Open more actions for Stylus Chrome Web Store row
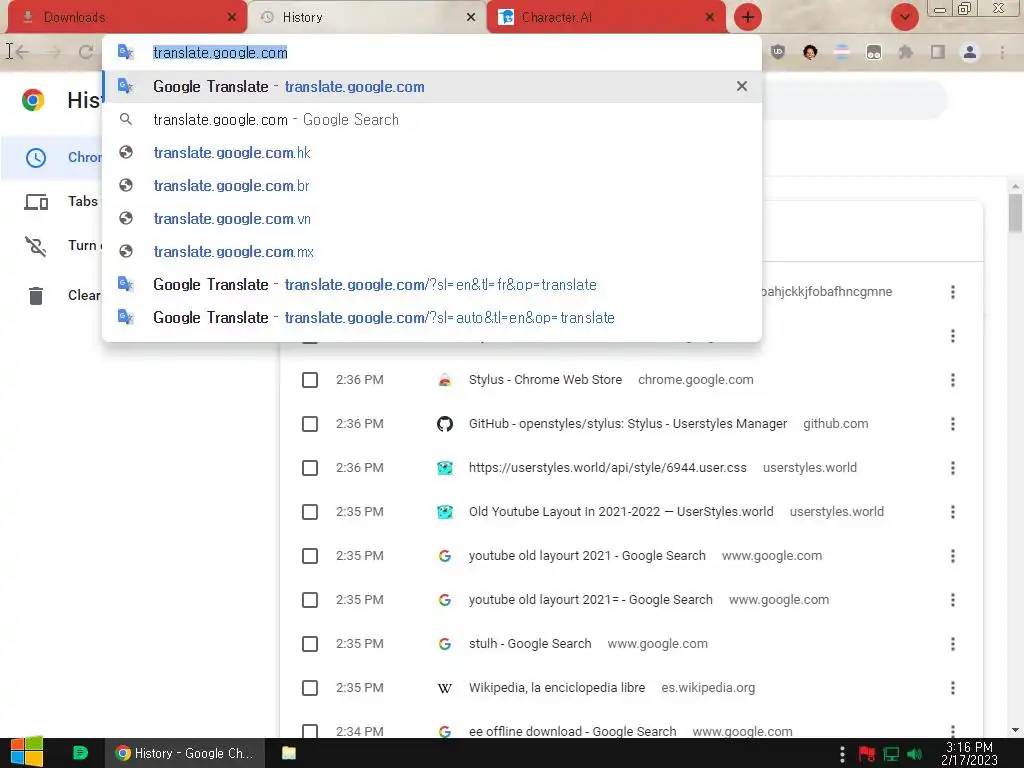1024x768 pixels. coord(953,380)
